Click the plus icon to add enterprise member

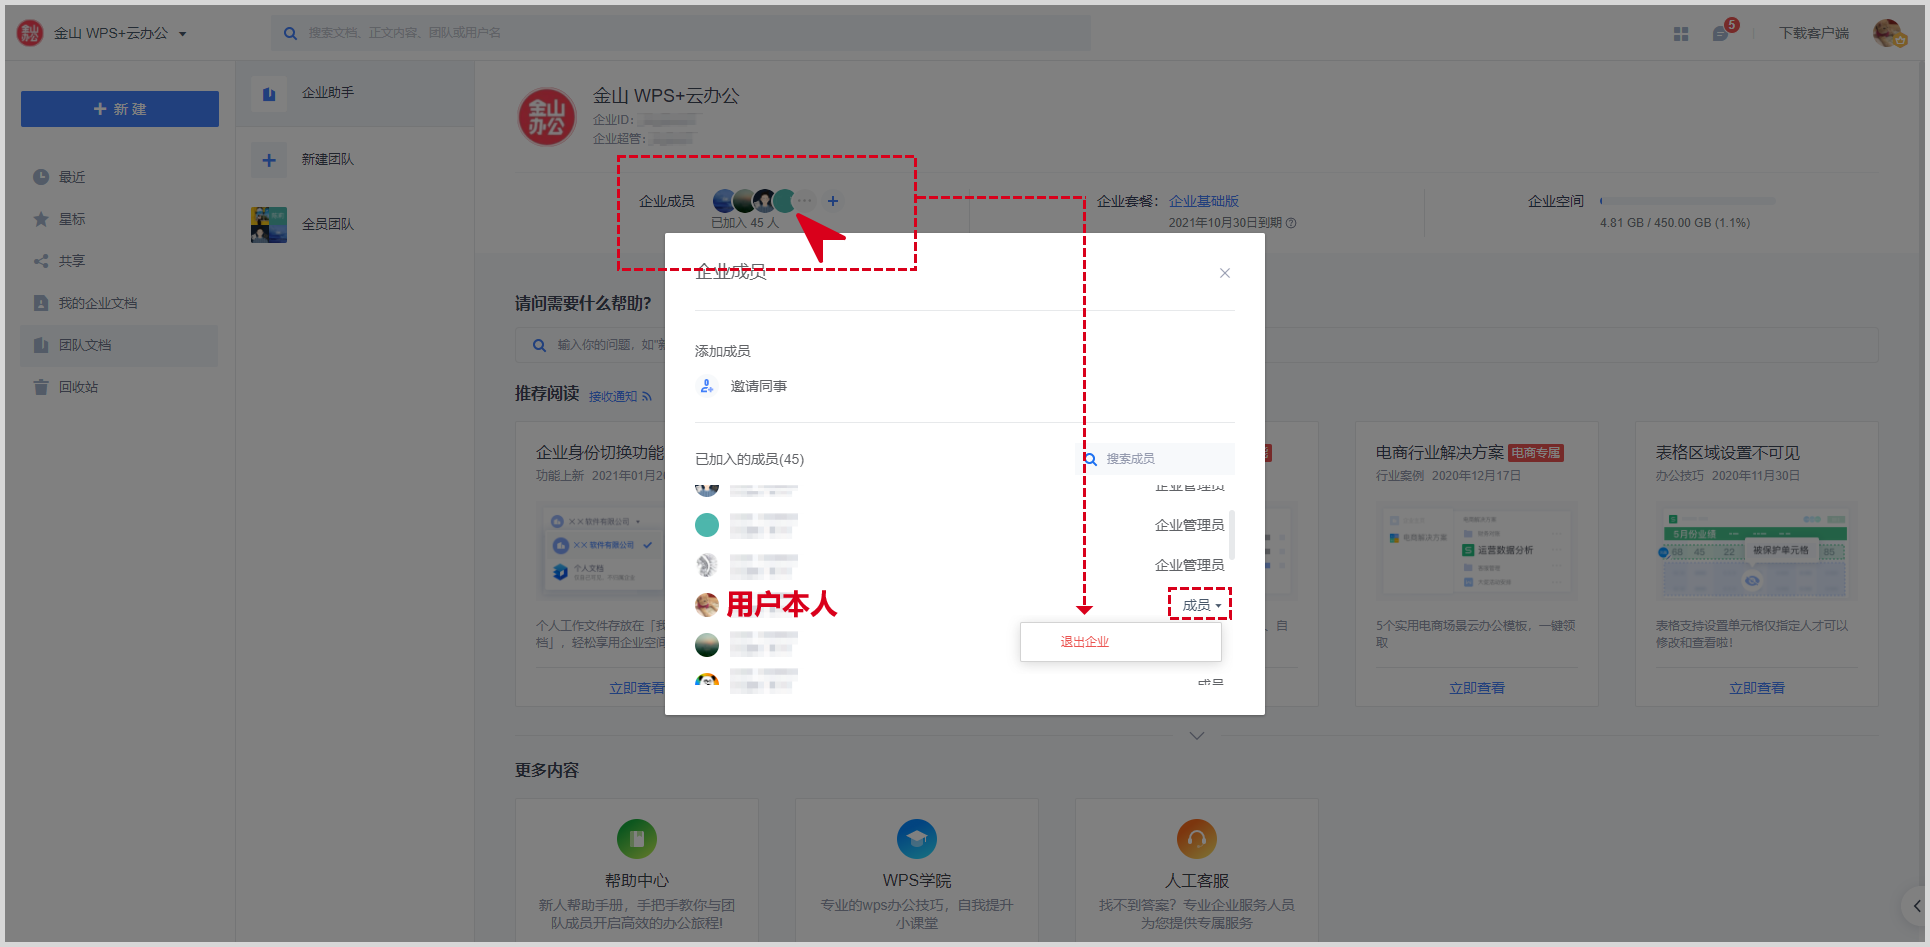[833, 201]
